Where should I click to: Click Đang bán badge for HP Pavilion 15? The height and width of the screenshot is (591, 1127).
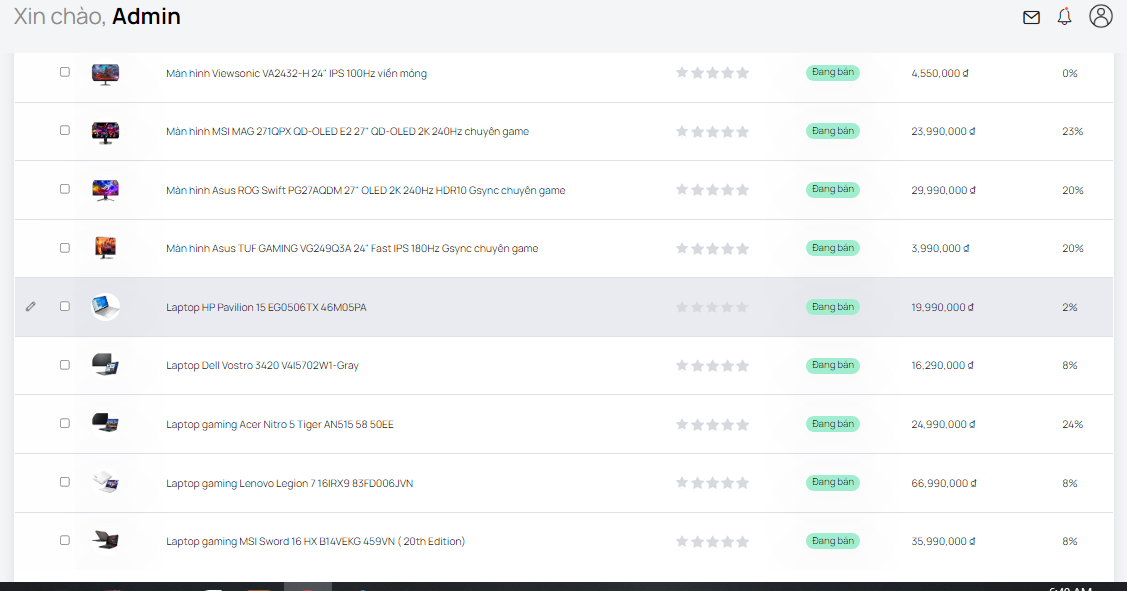tap(832, 307)
